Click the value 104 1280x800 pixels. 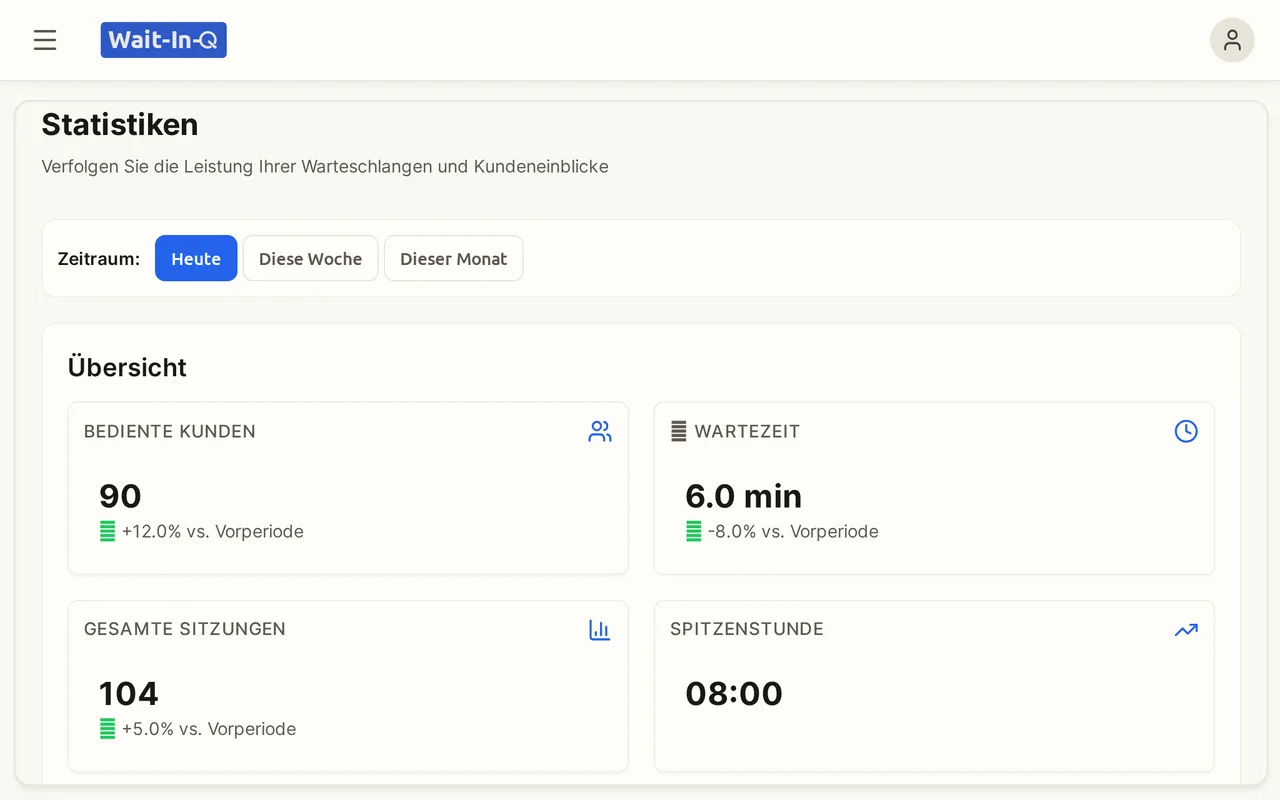point(129,694)
